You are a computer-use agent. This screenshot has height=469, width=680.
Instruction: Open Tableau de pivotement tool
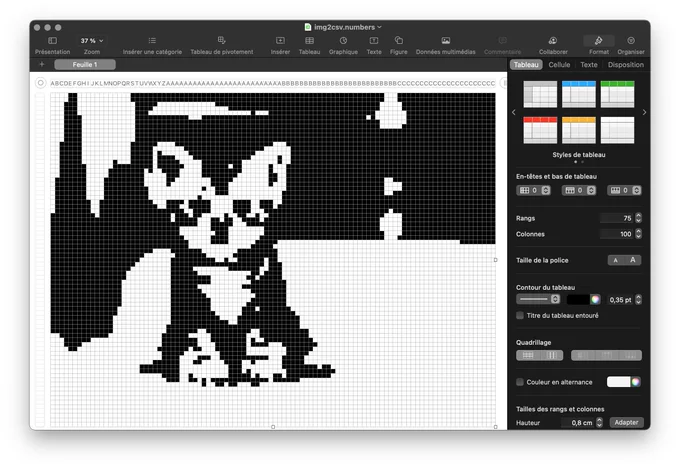coord(222,40)
